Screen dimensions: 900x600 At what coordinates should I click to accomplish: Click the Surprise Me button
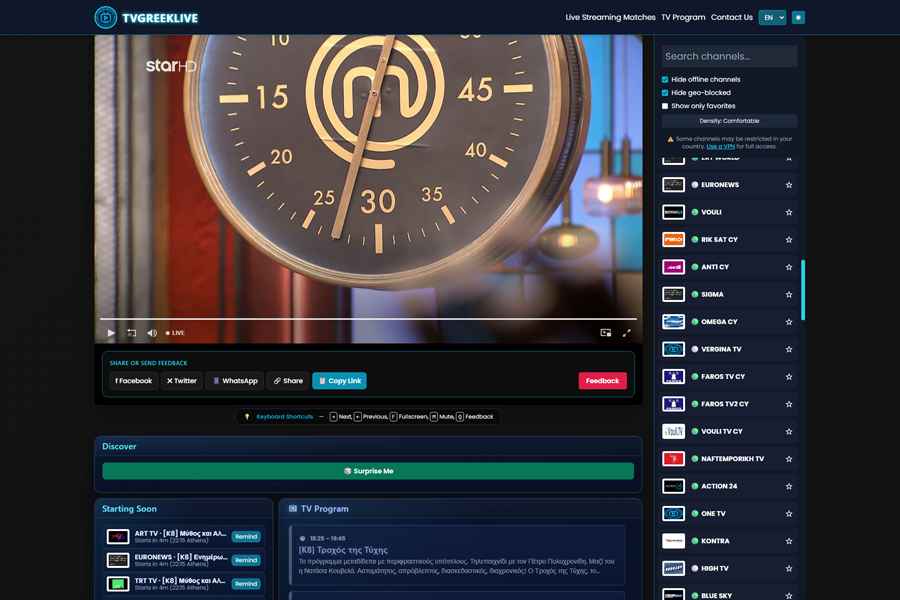tap(368, 471)
